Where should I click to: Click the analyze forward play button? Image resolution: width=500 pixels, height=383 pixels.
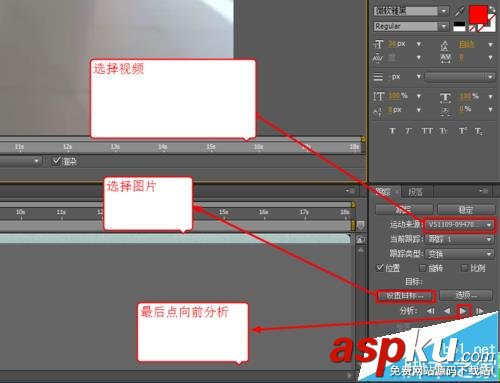tap(463, 311)
